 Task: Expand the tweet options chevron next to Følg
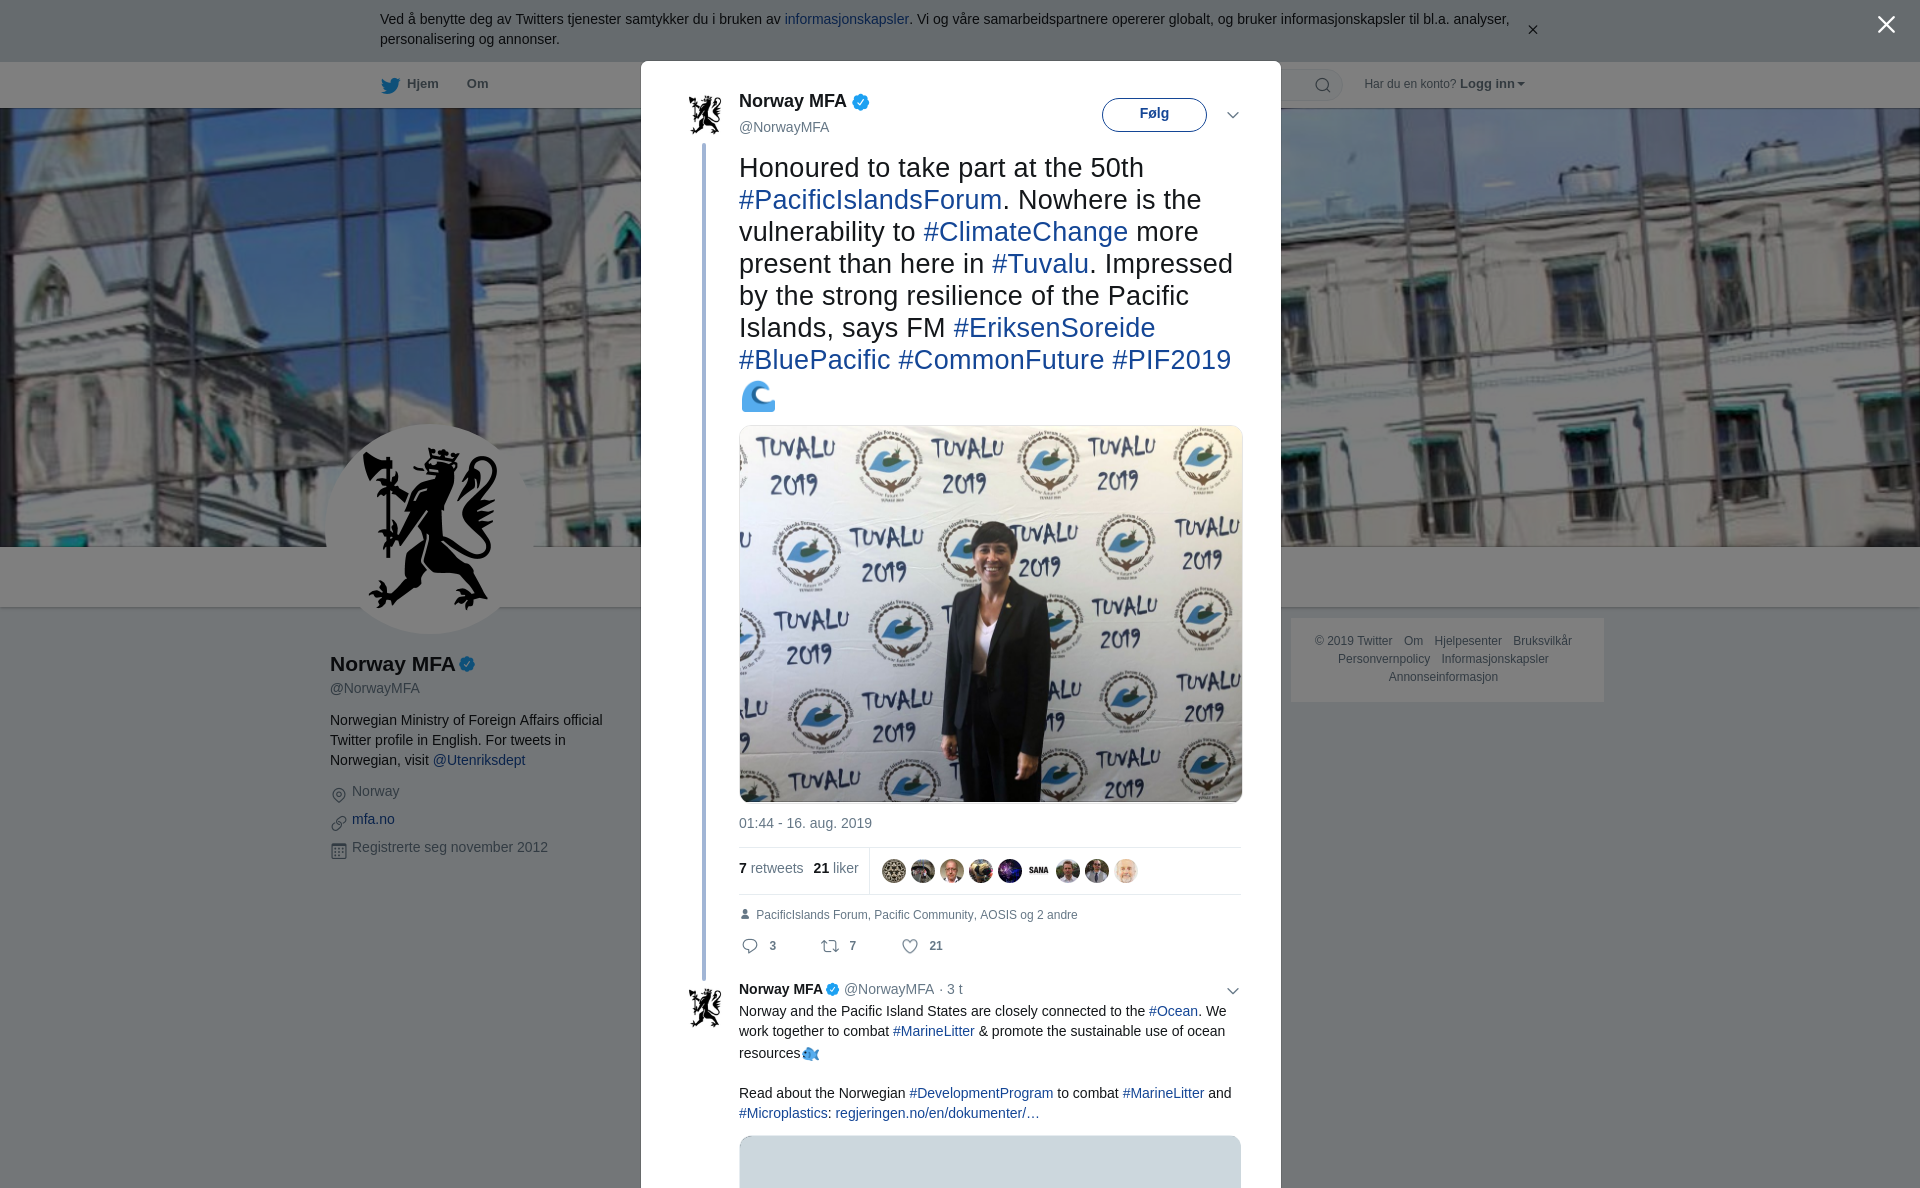[1233, 115]
